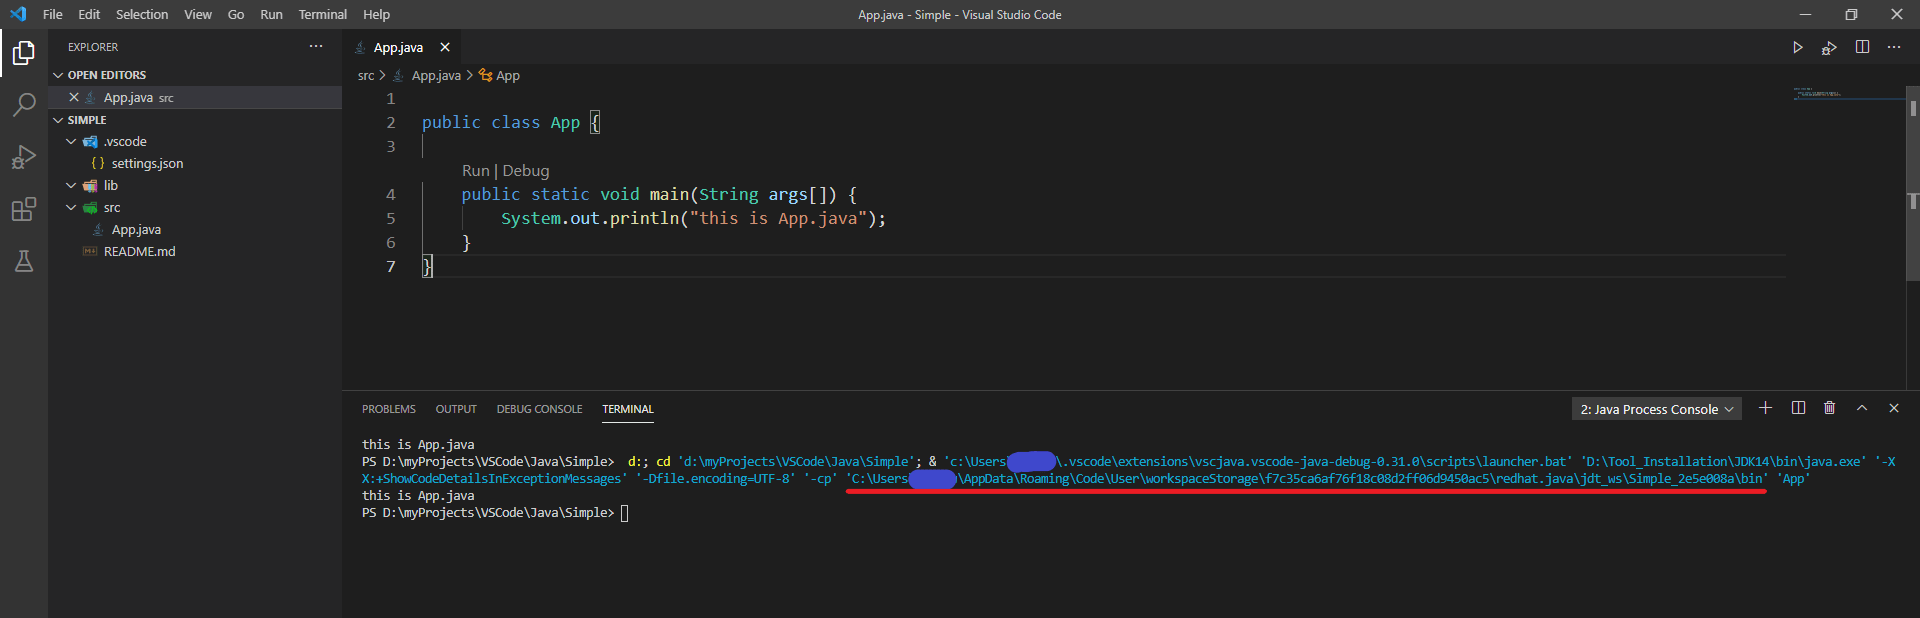Open Explorer views and more actions ellipsis

point(316,47)
